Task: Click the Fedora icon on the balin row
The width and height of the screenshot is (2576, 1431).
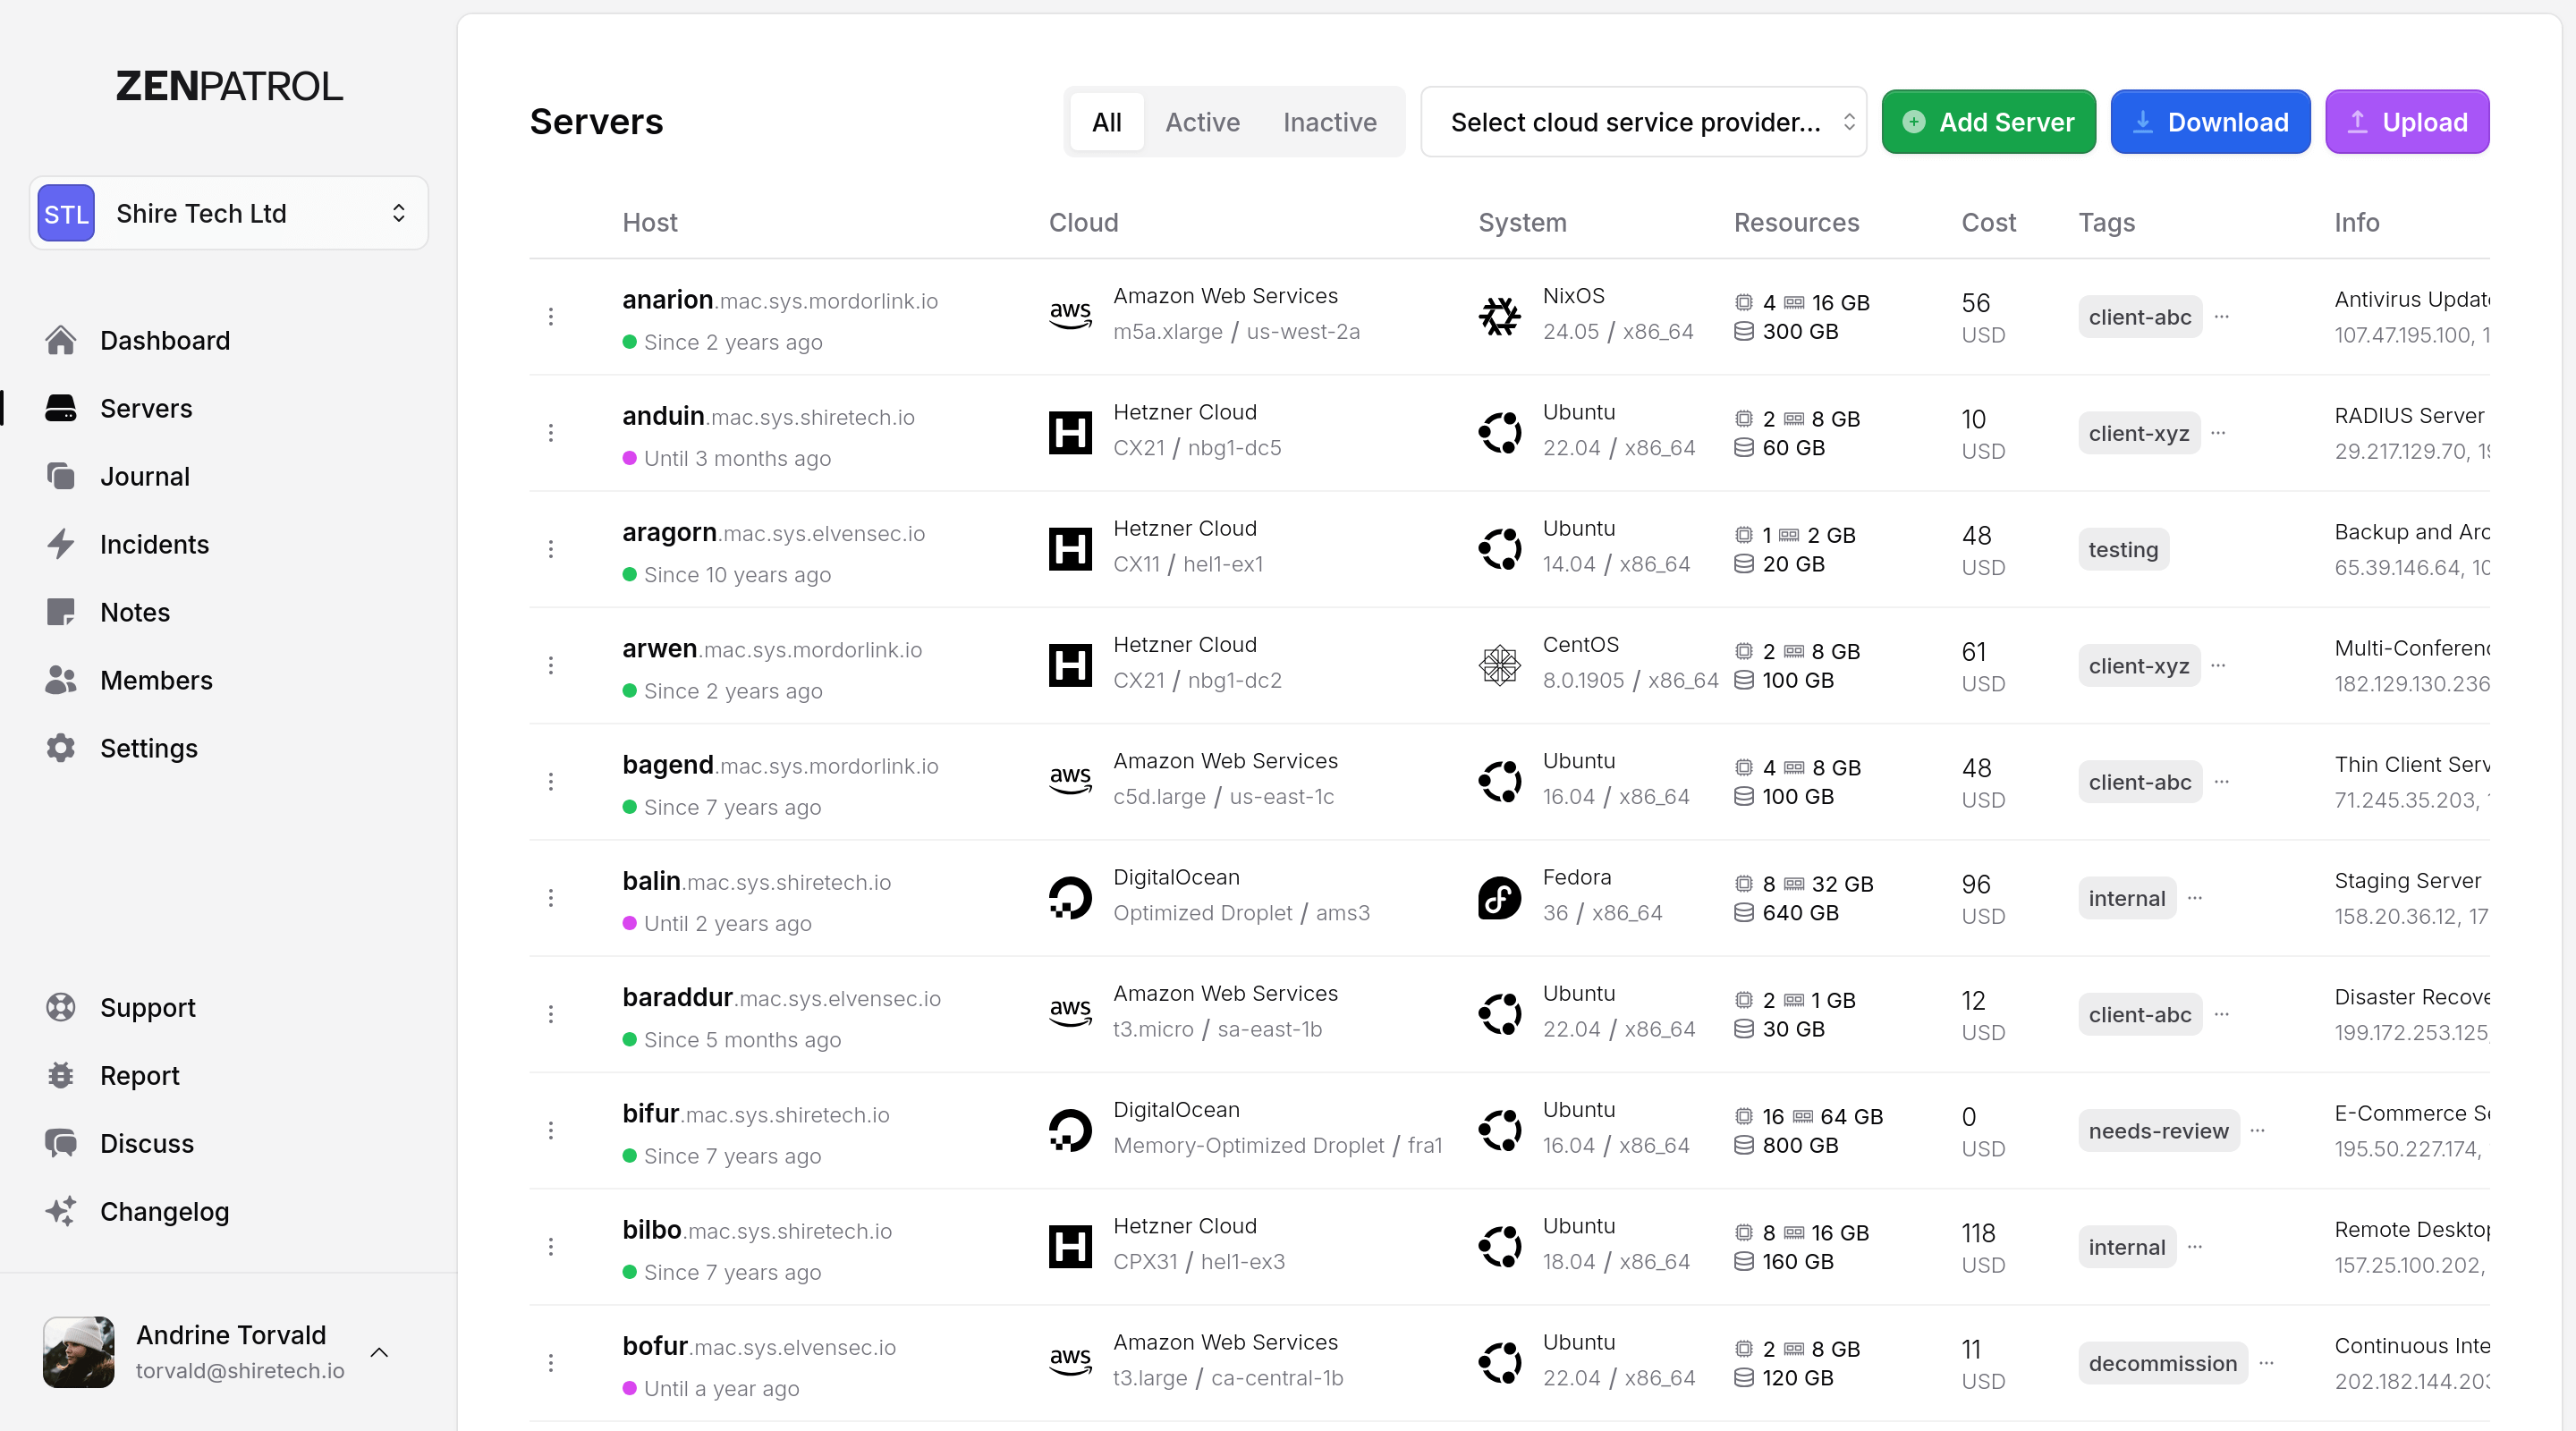Action: pos(1498,897)
